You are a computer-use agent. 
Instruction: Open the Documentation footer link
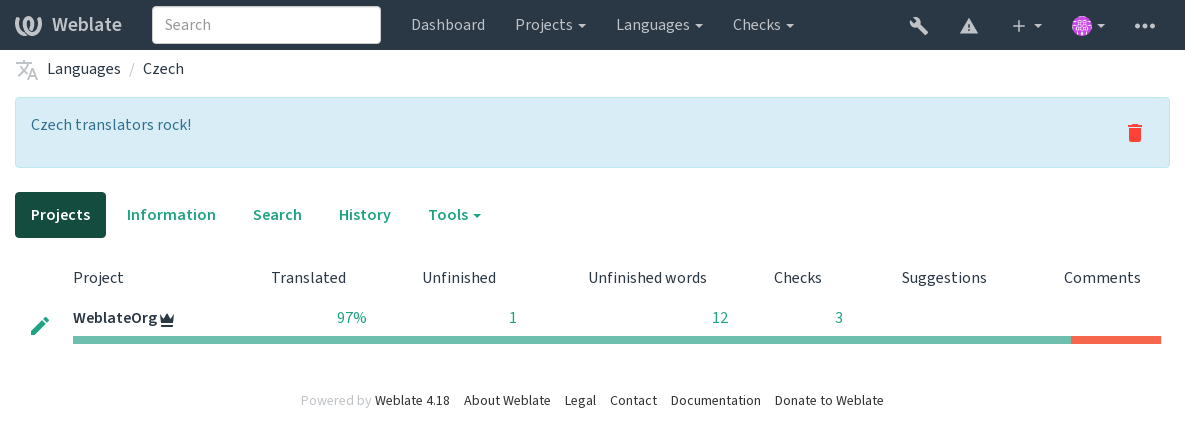click(716, 400)
